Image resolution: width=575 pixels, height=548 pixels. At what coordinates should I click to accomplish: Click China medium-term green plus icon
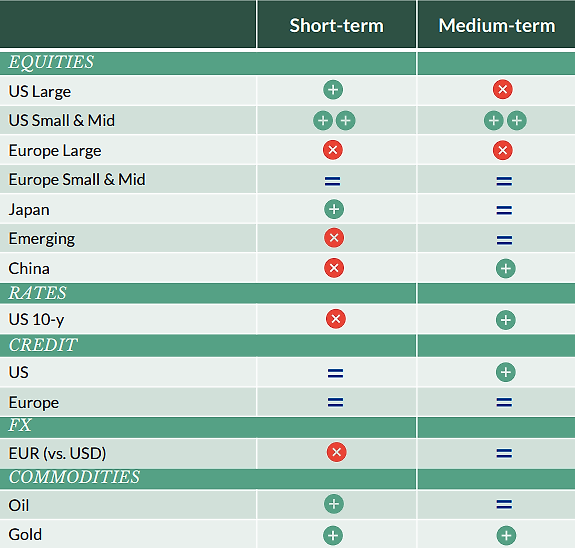pyautogui.click(x=506, y=268)
